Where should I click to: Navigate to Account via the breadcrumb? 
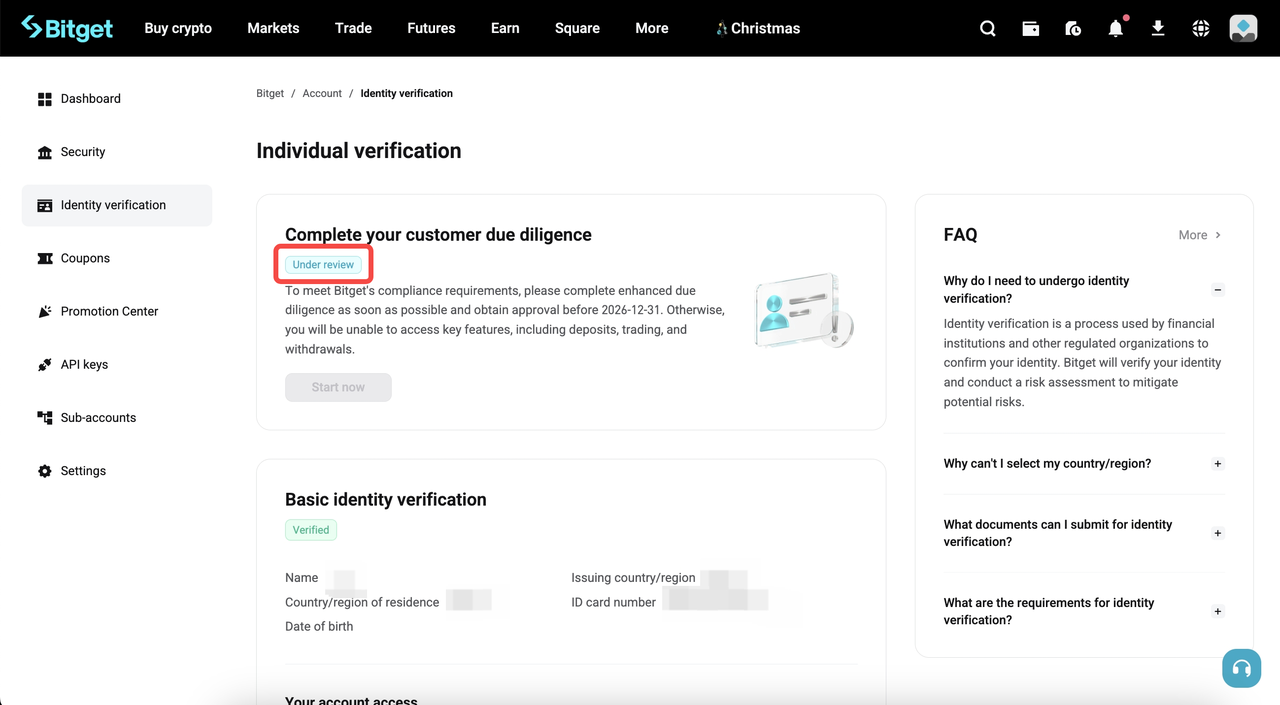point(322,92)
